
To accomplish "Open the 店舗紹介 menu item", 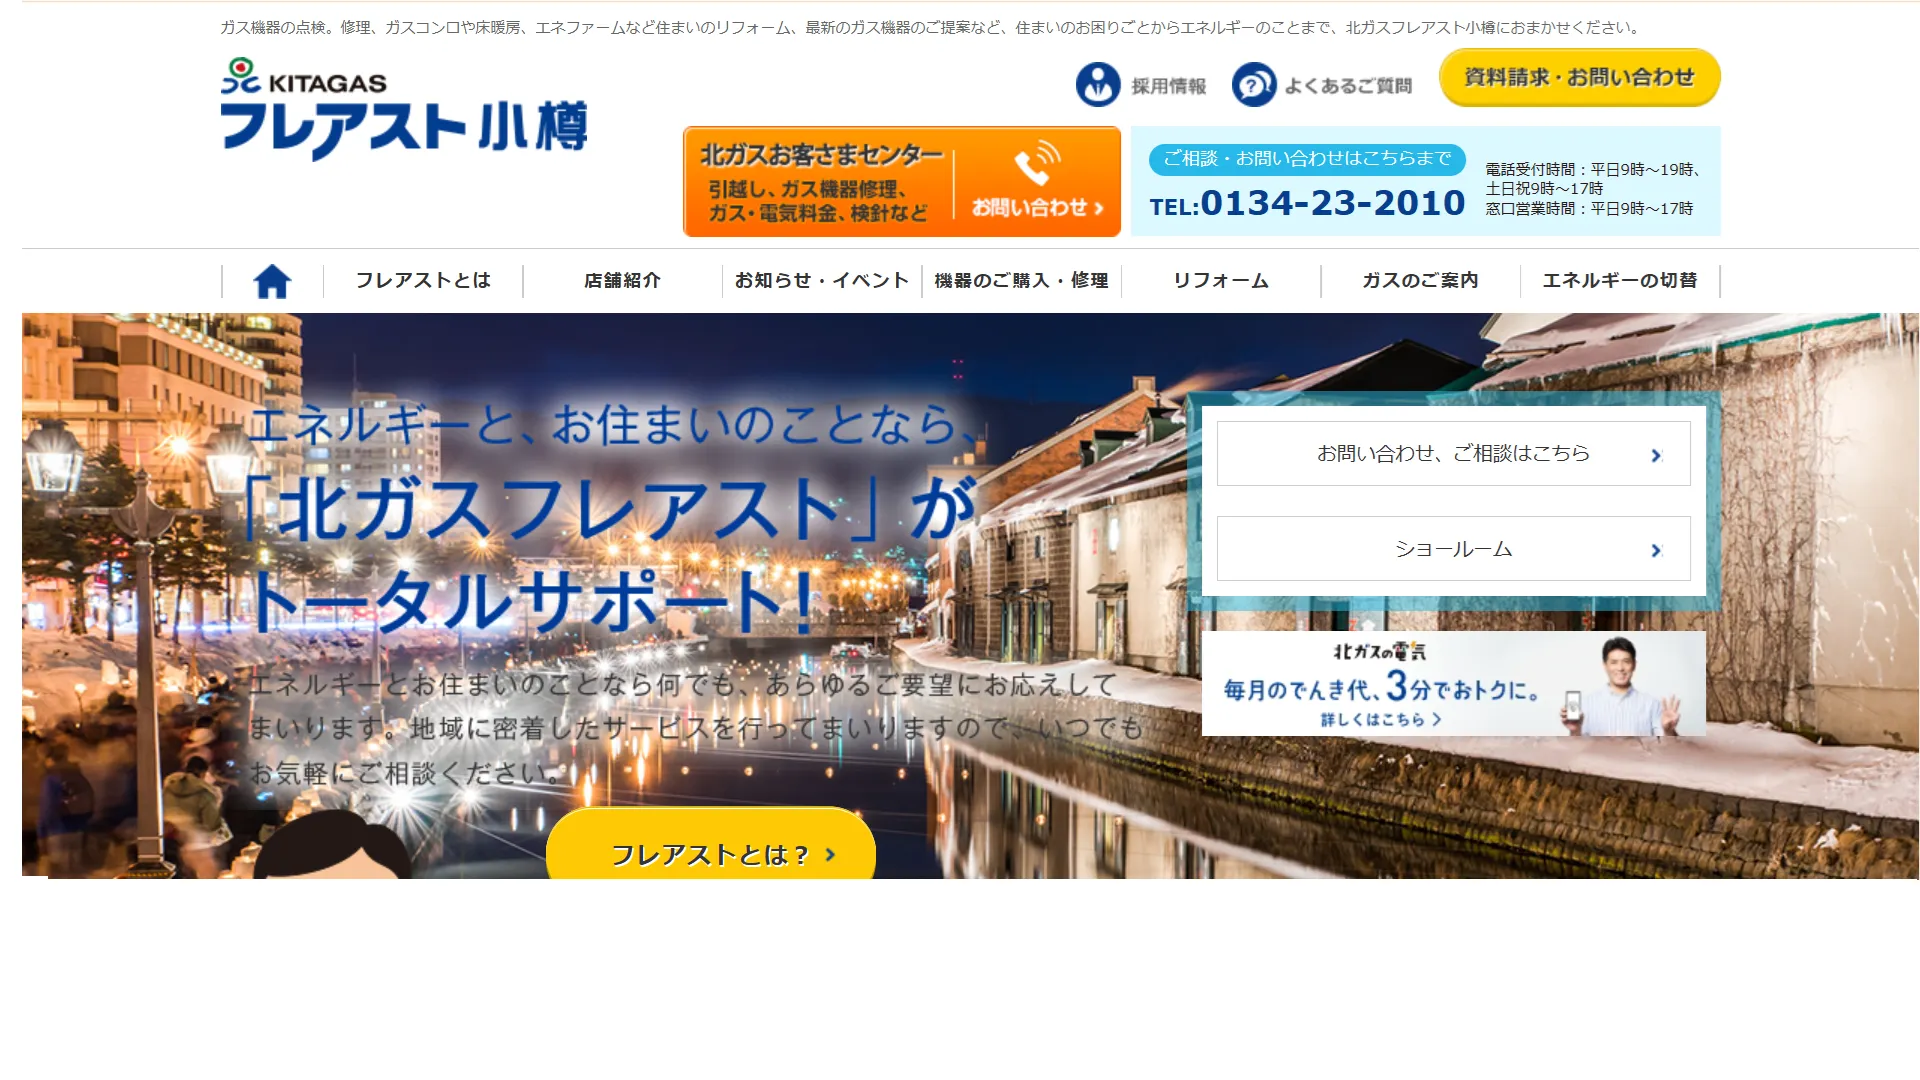I will point(622,281).
